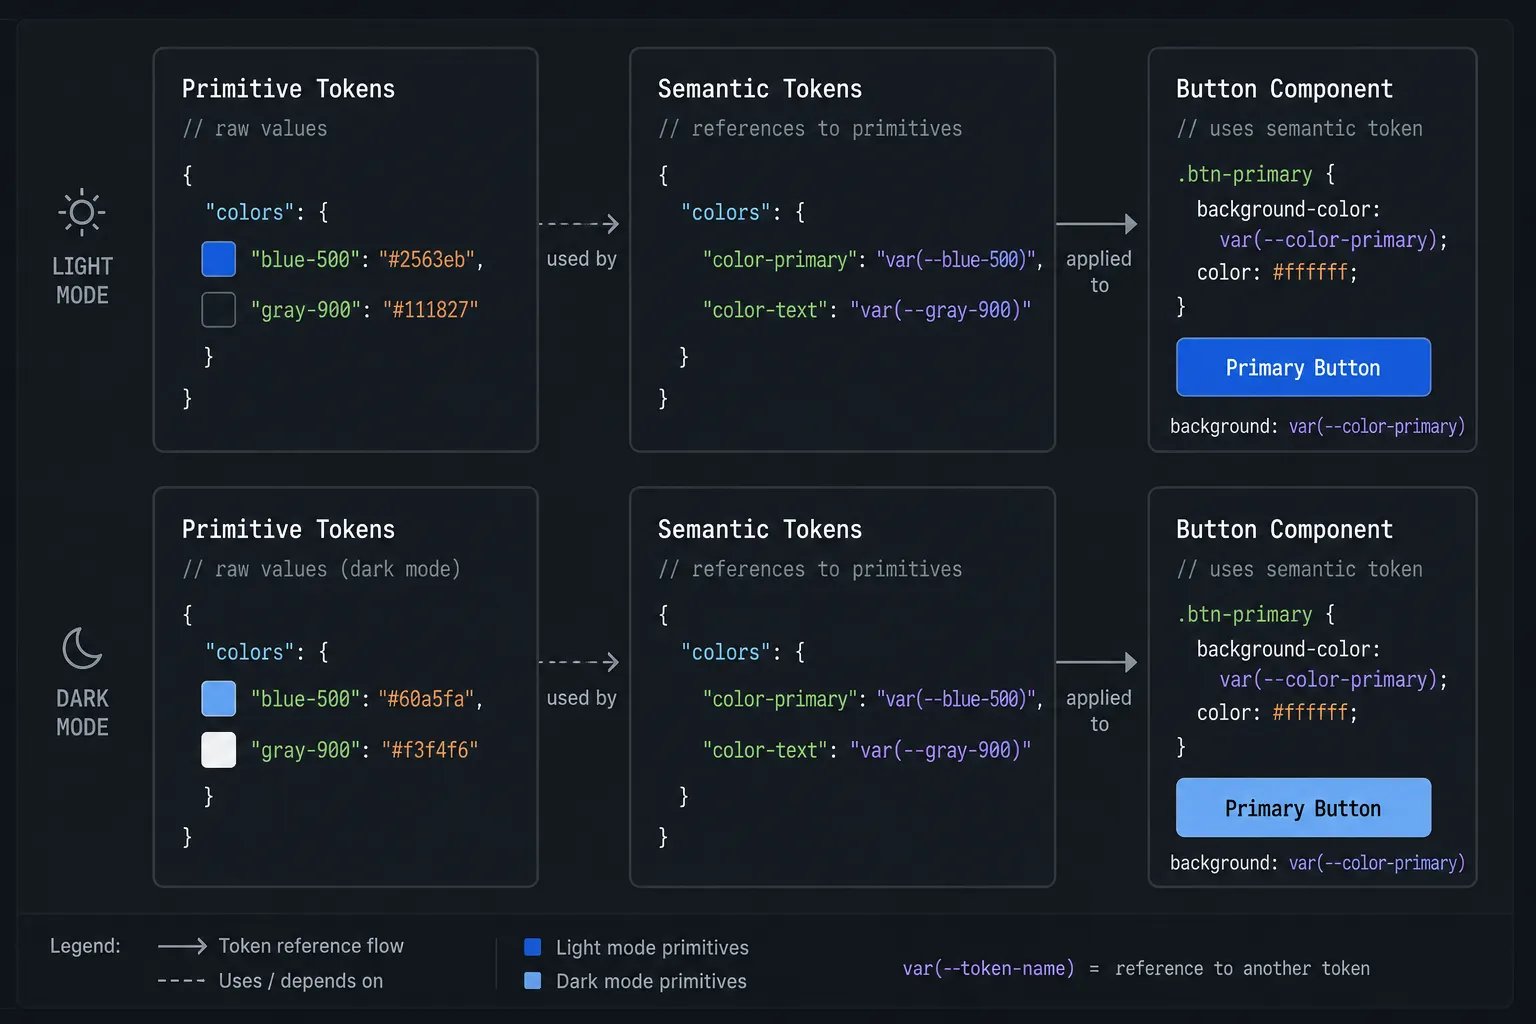The height and width of the screenshot is (1024, 1536).
Task: Click the light mode Primary Button
Action: [x=1303, y=367]
